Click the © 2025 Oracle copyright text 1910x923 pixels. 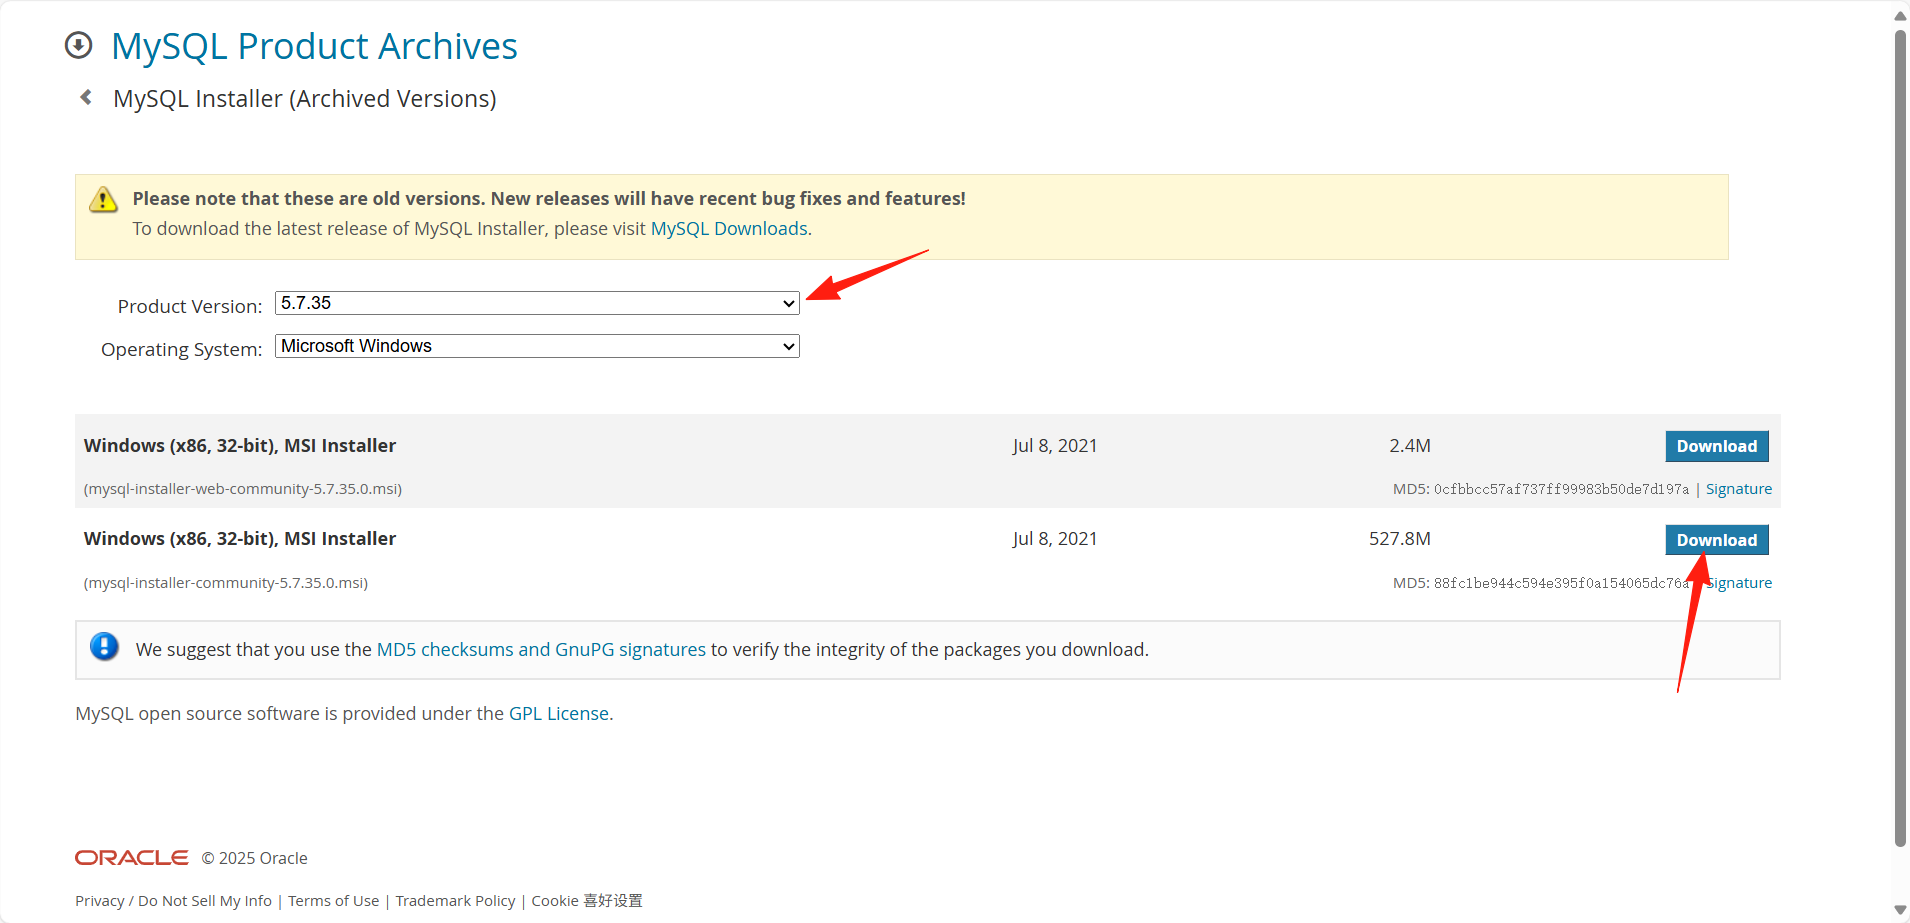pyautogui.click(x=254, y=858)
